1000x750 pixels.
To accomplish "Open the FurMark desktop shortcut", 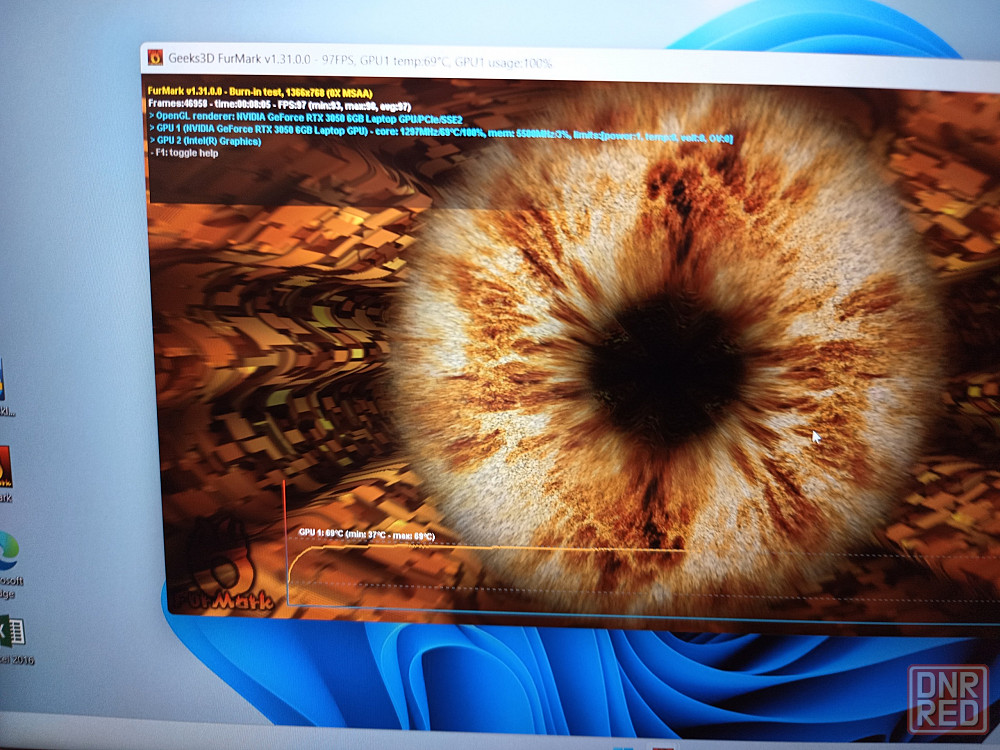I will [x=5, y=470].
